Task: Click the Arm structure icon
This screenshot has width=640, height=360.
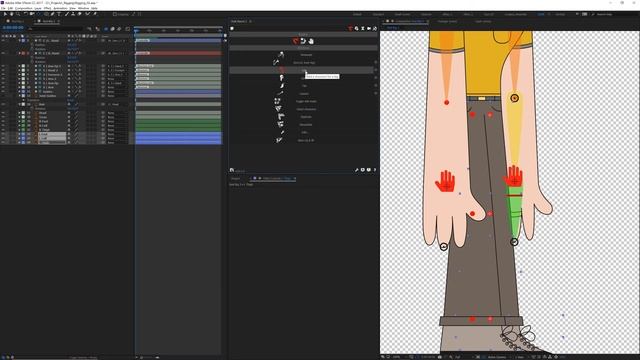Action: 276,62
